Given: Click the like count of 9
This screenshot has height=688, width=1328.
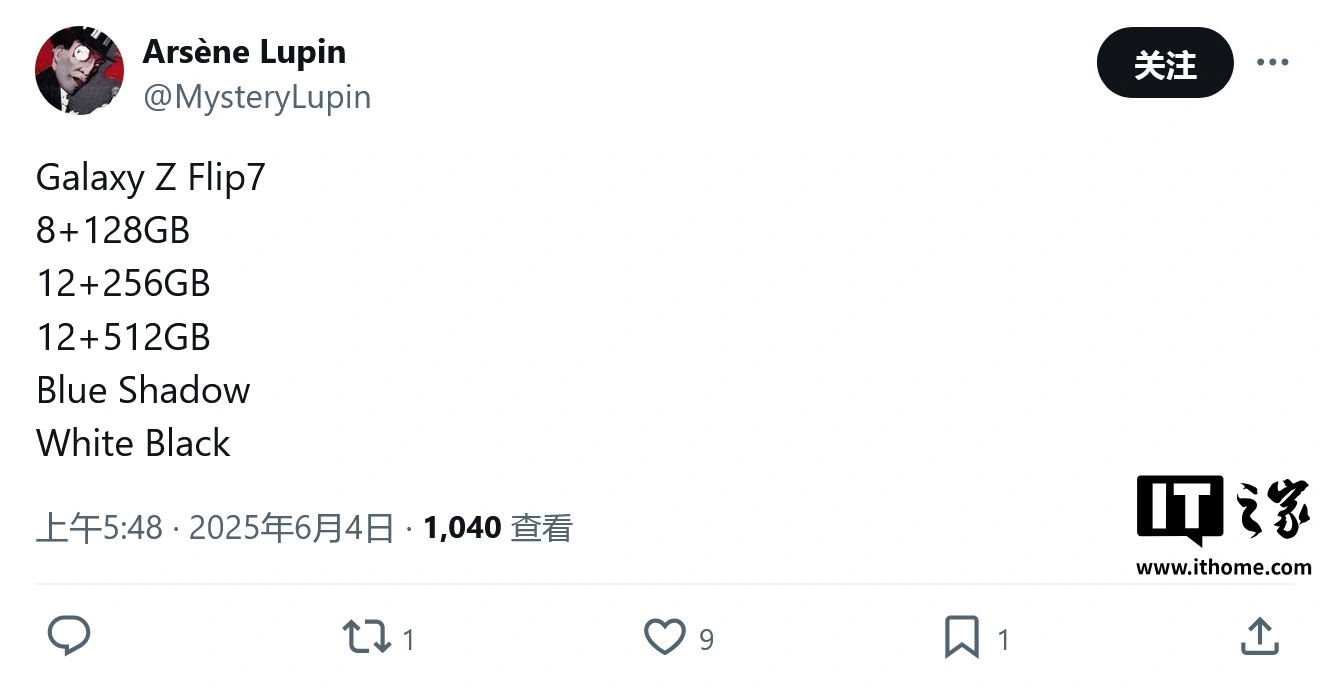Looking at the screenshot, I should point(706,639).
